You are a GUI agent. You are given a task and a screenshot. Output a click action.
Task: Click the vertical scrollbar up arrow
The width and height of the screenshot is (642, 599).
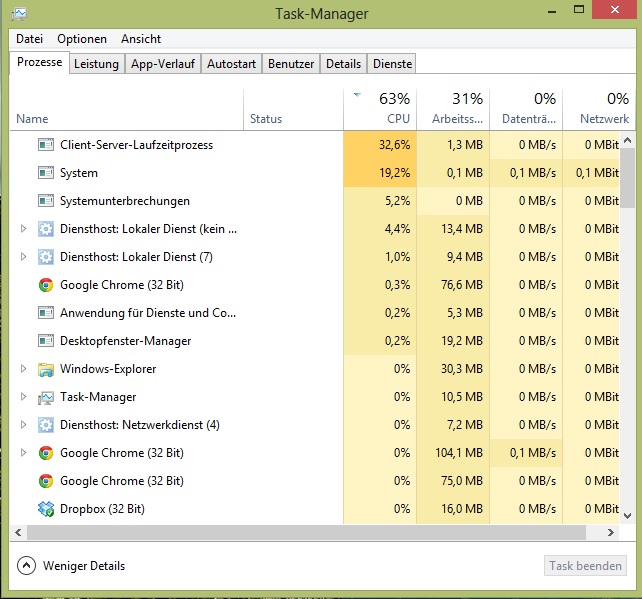[628, 140]
